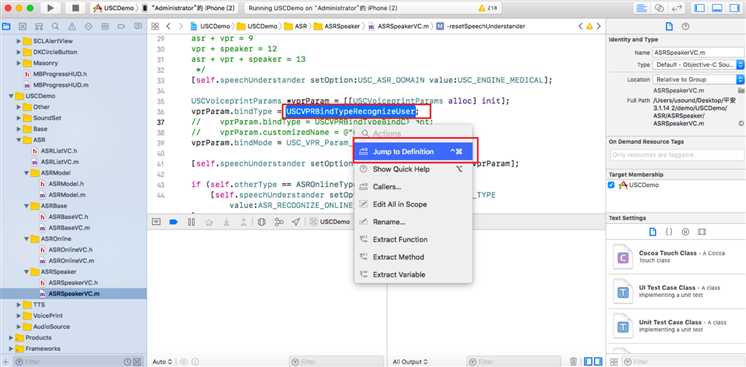This screenshot has width=746, height=367.
Task: Click Step out in debug bar
Action: pyautogui.click(x=244, y=222)
